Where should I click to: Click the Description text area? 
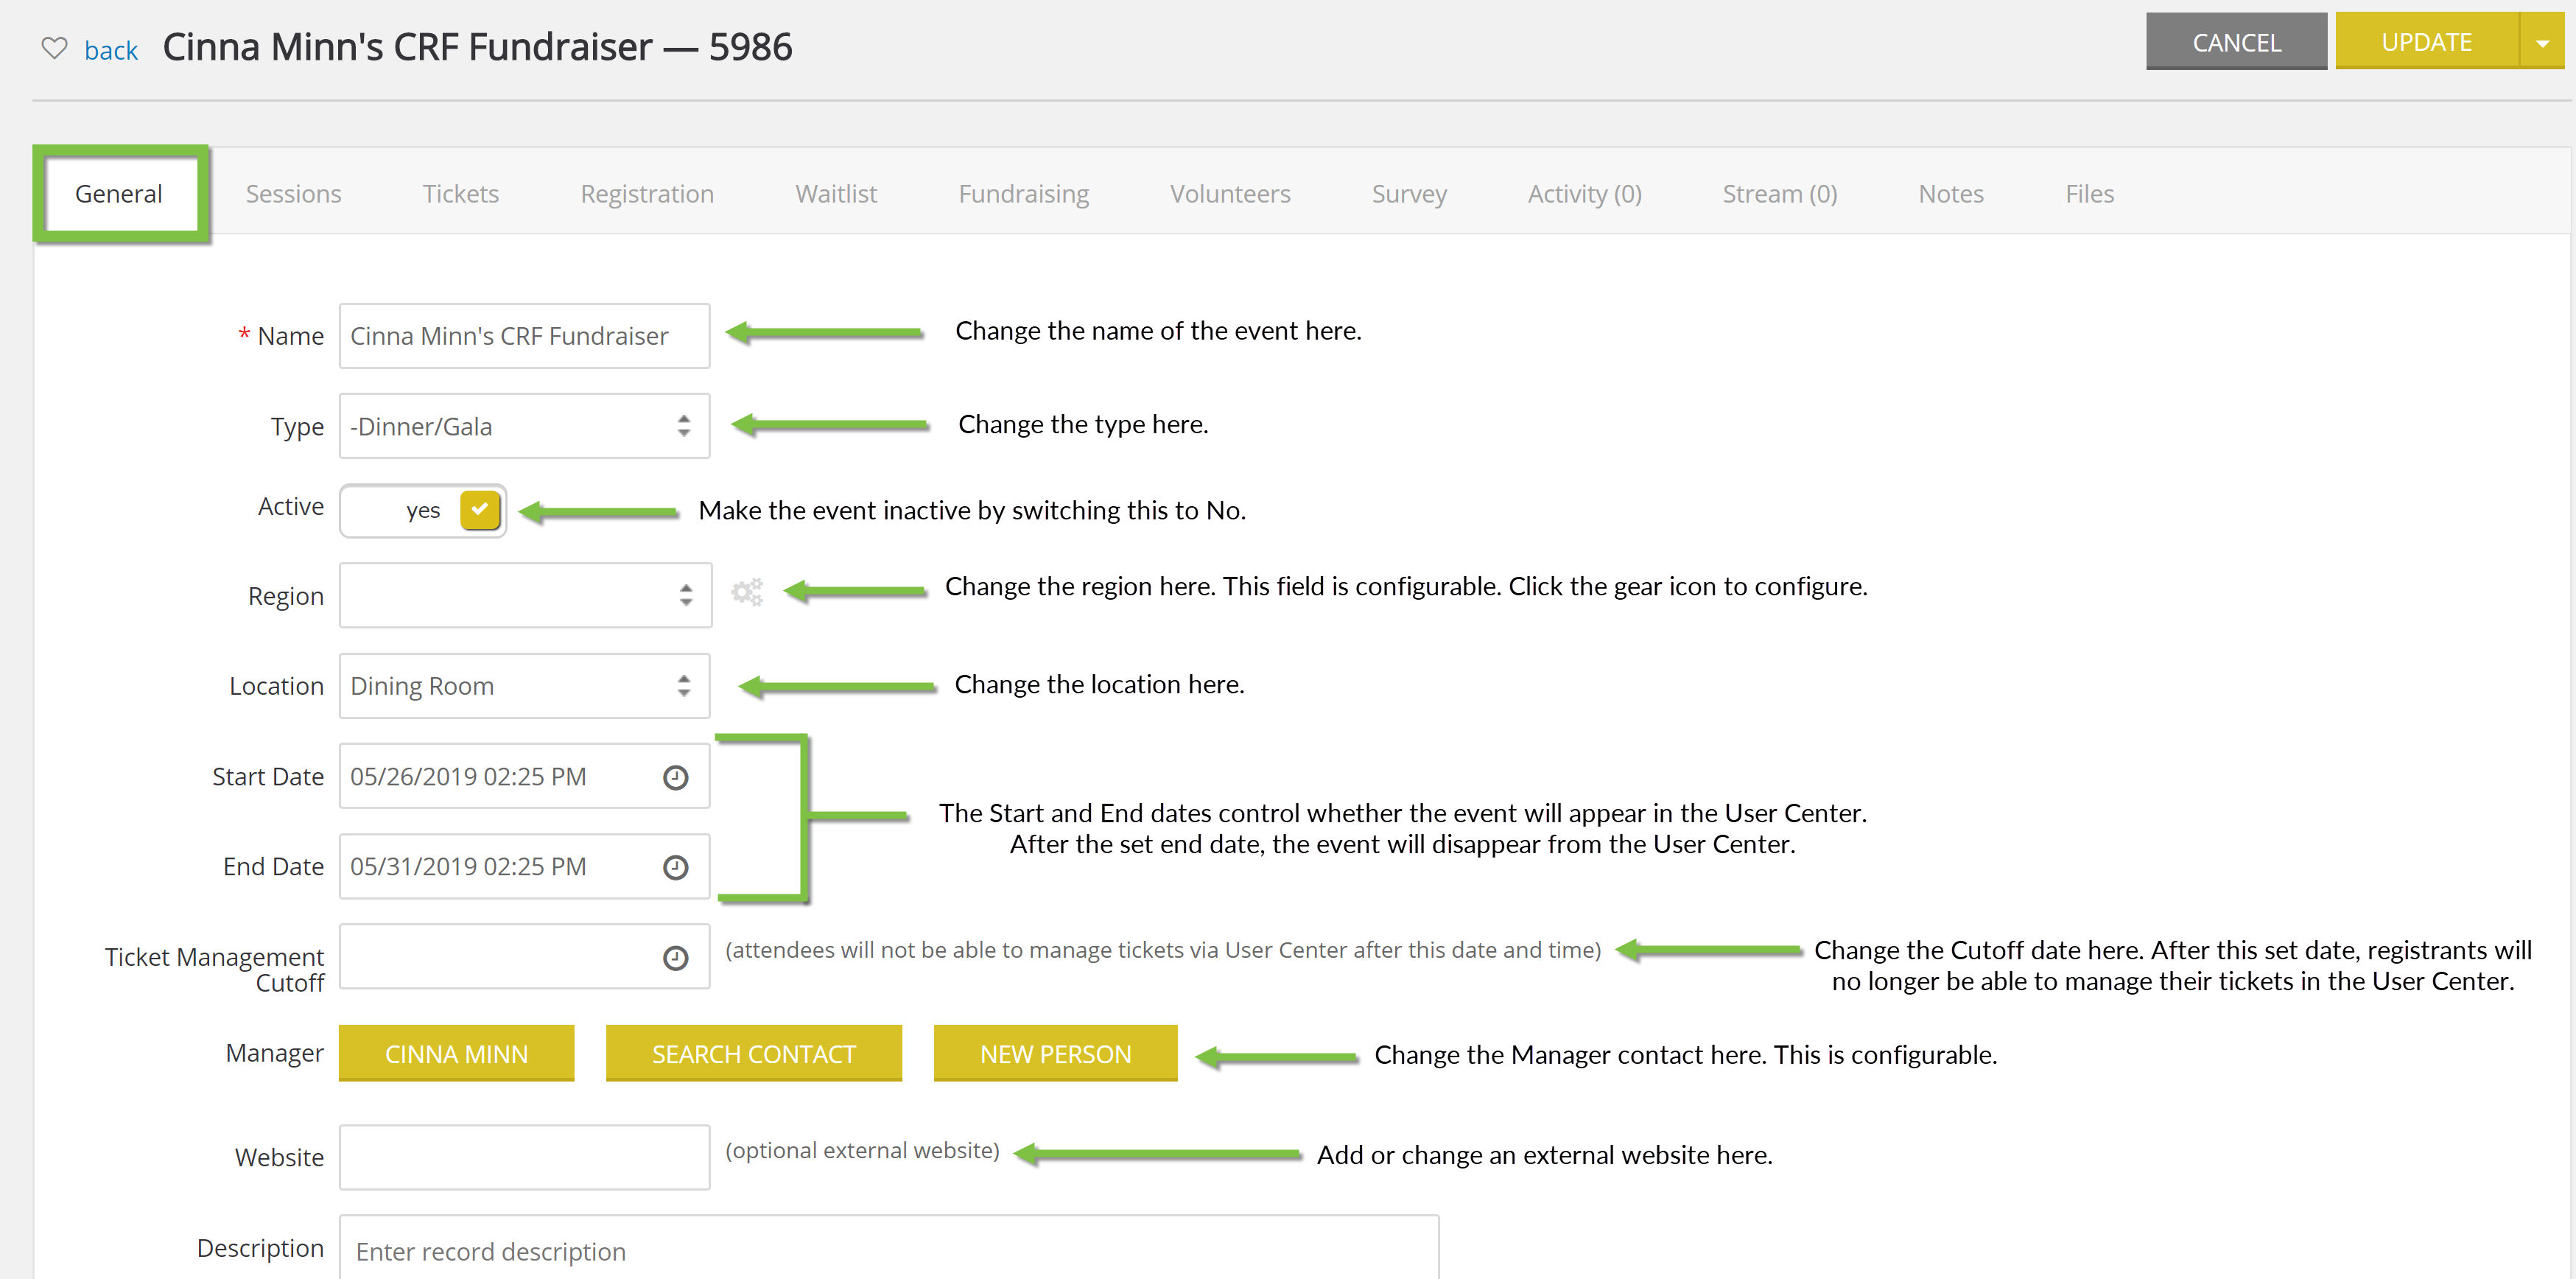click(x=889, y=1248)
